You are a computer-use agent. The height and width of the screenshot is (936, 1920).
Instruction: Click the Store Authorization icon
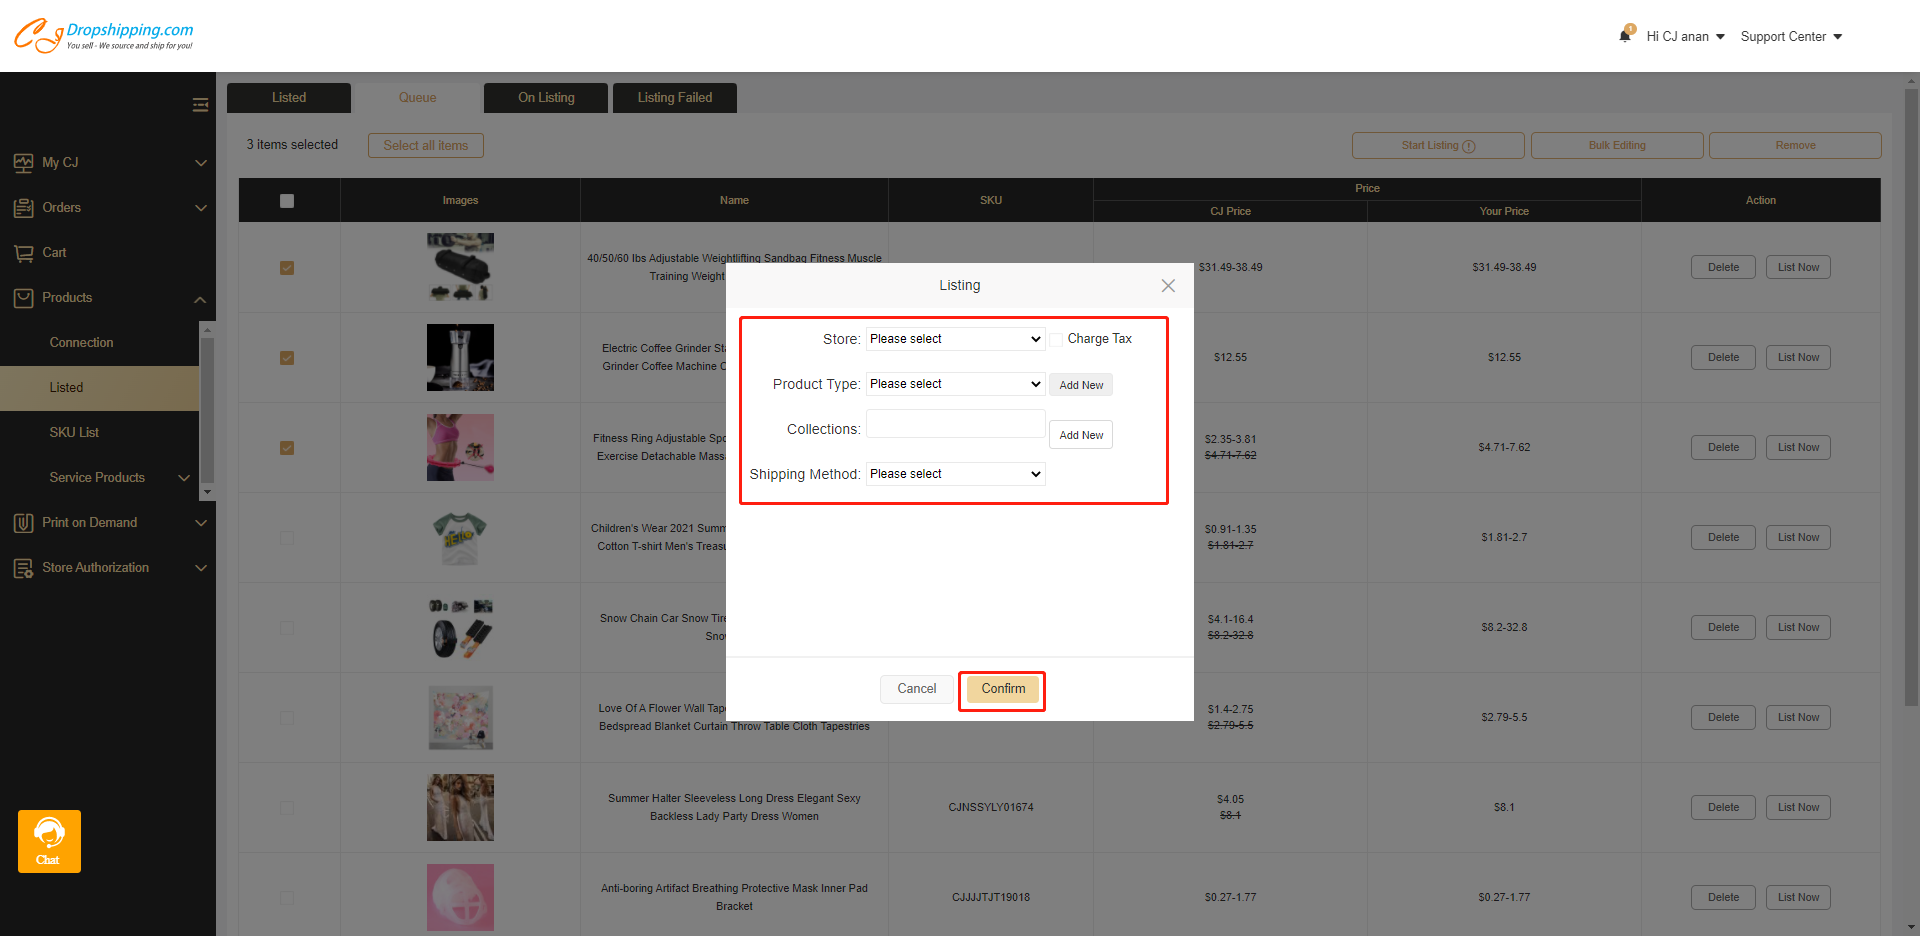pyautogui.click(x=23, y=568)
